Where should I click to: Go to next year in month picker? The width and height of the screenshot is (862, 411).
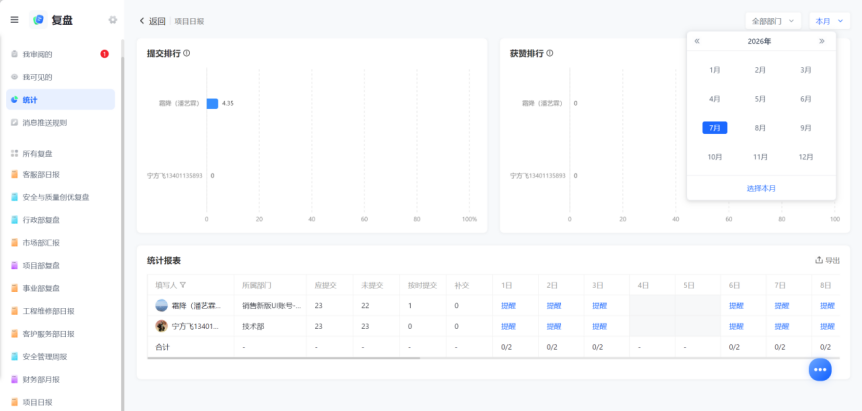coord(822,41)
